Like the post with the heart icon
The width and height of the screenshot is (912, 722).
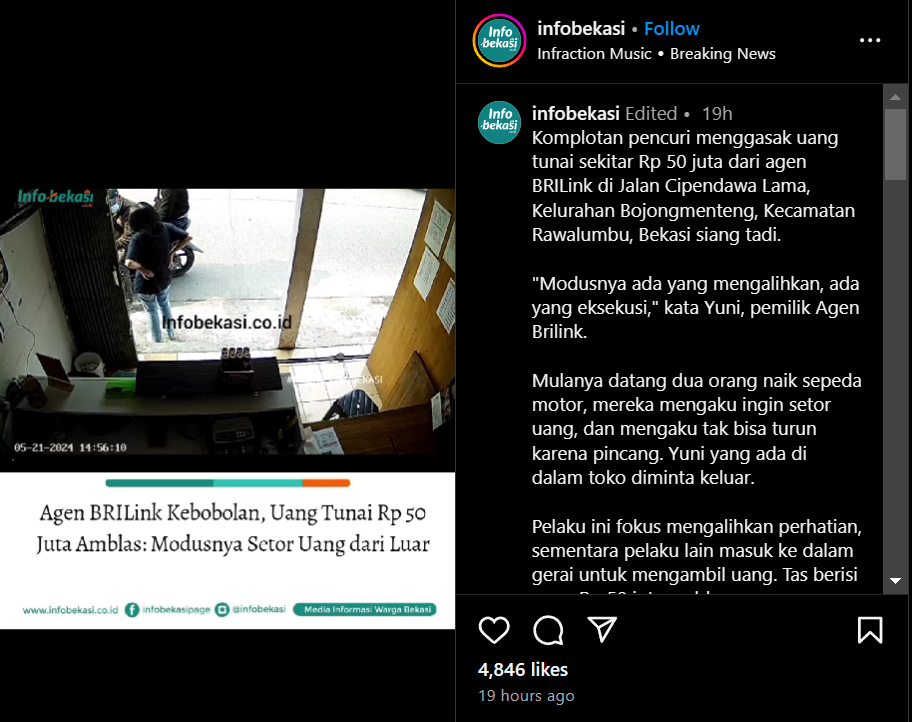494,630
